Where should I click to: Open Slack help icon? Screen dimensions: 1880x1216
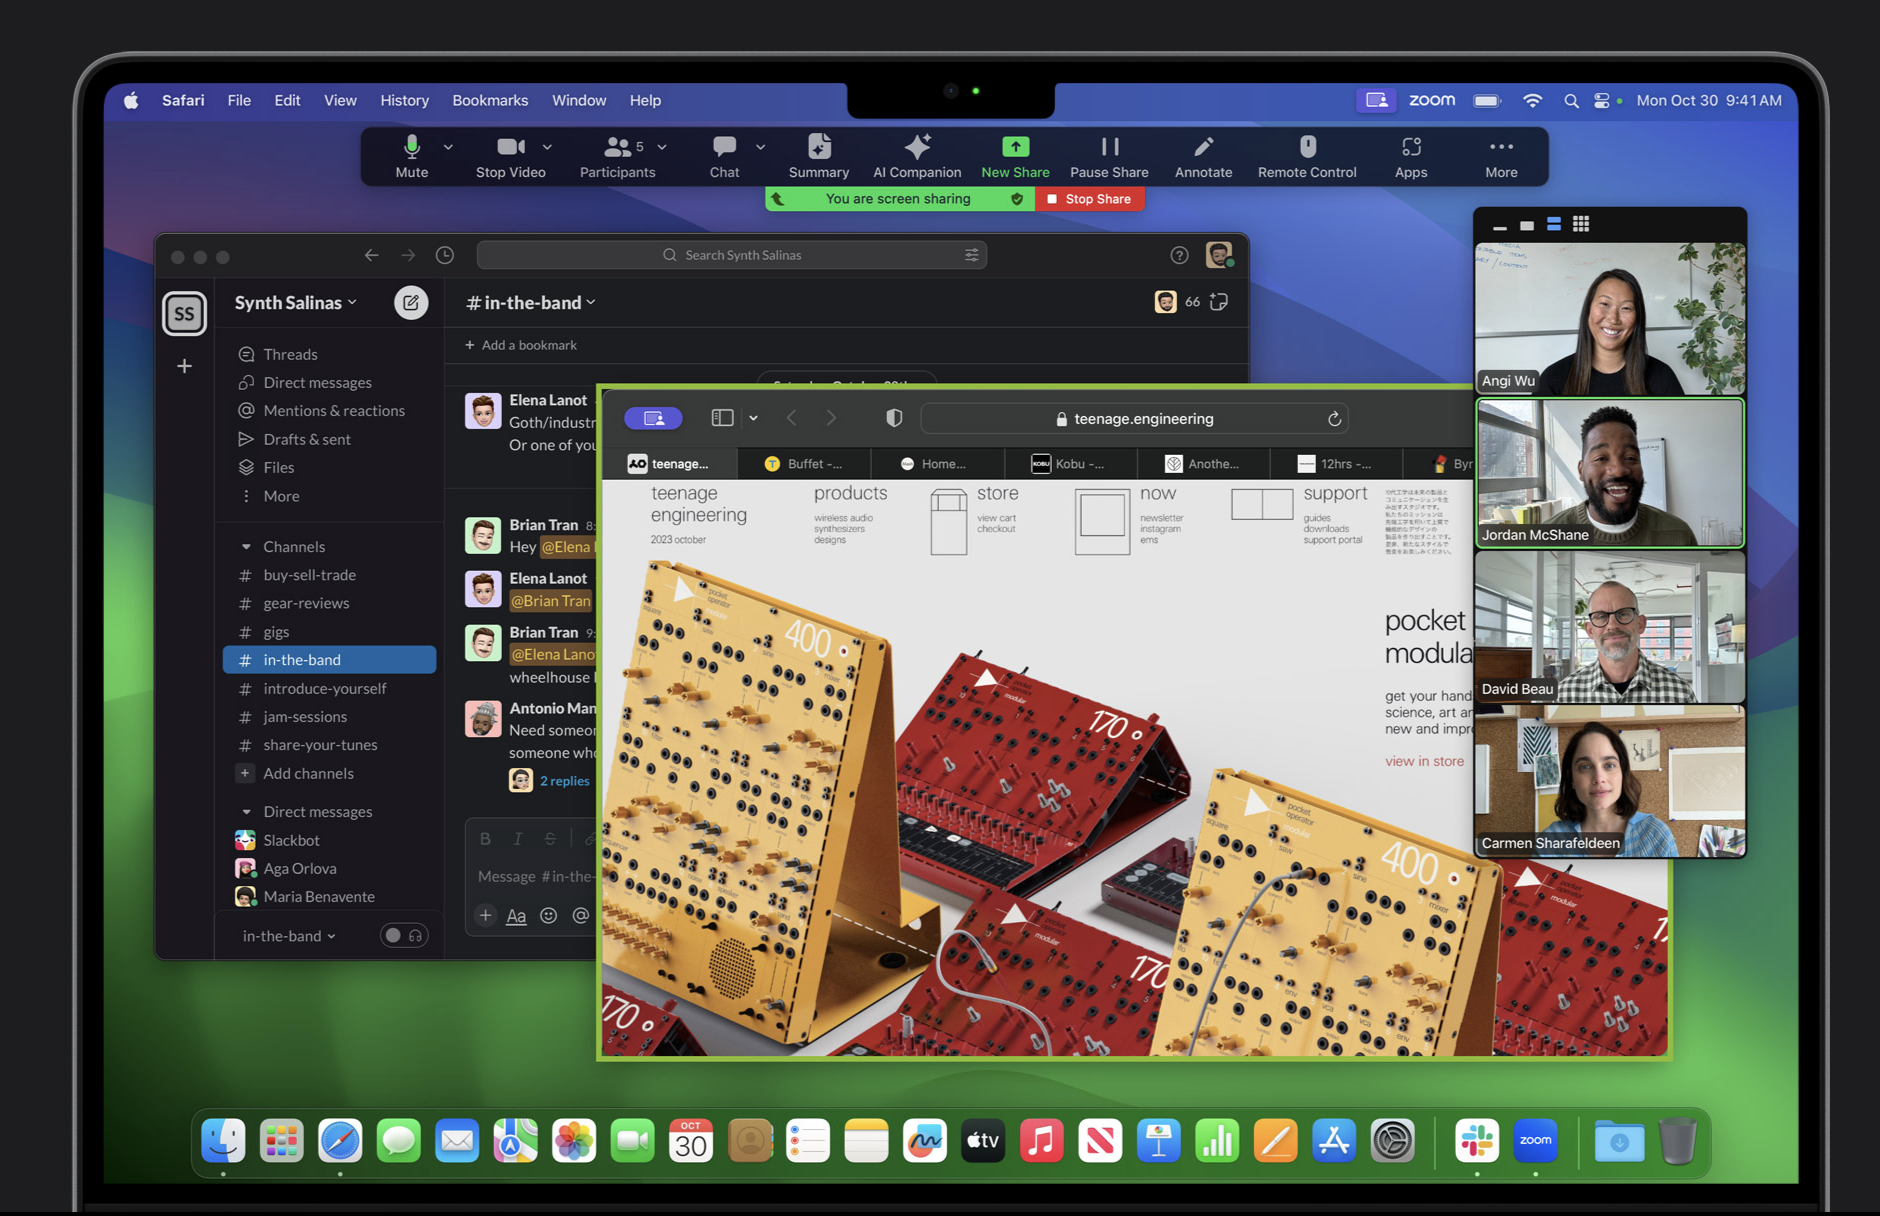1179,255
